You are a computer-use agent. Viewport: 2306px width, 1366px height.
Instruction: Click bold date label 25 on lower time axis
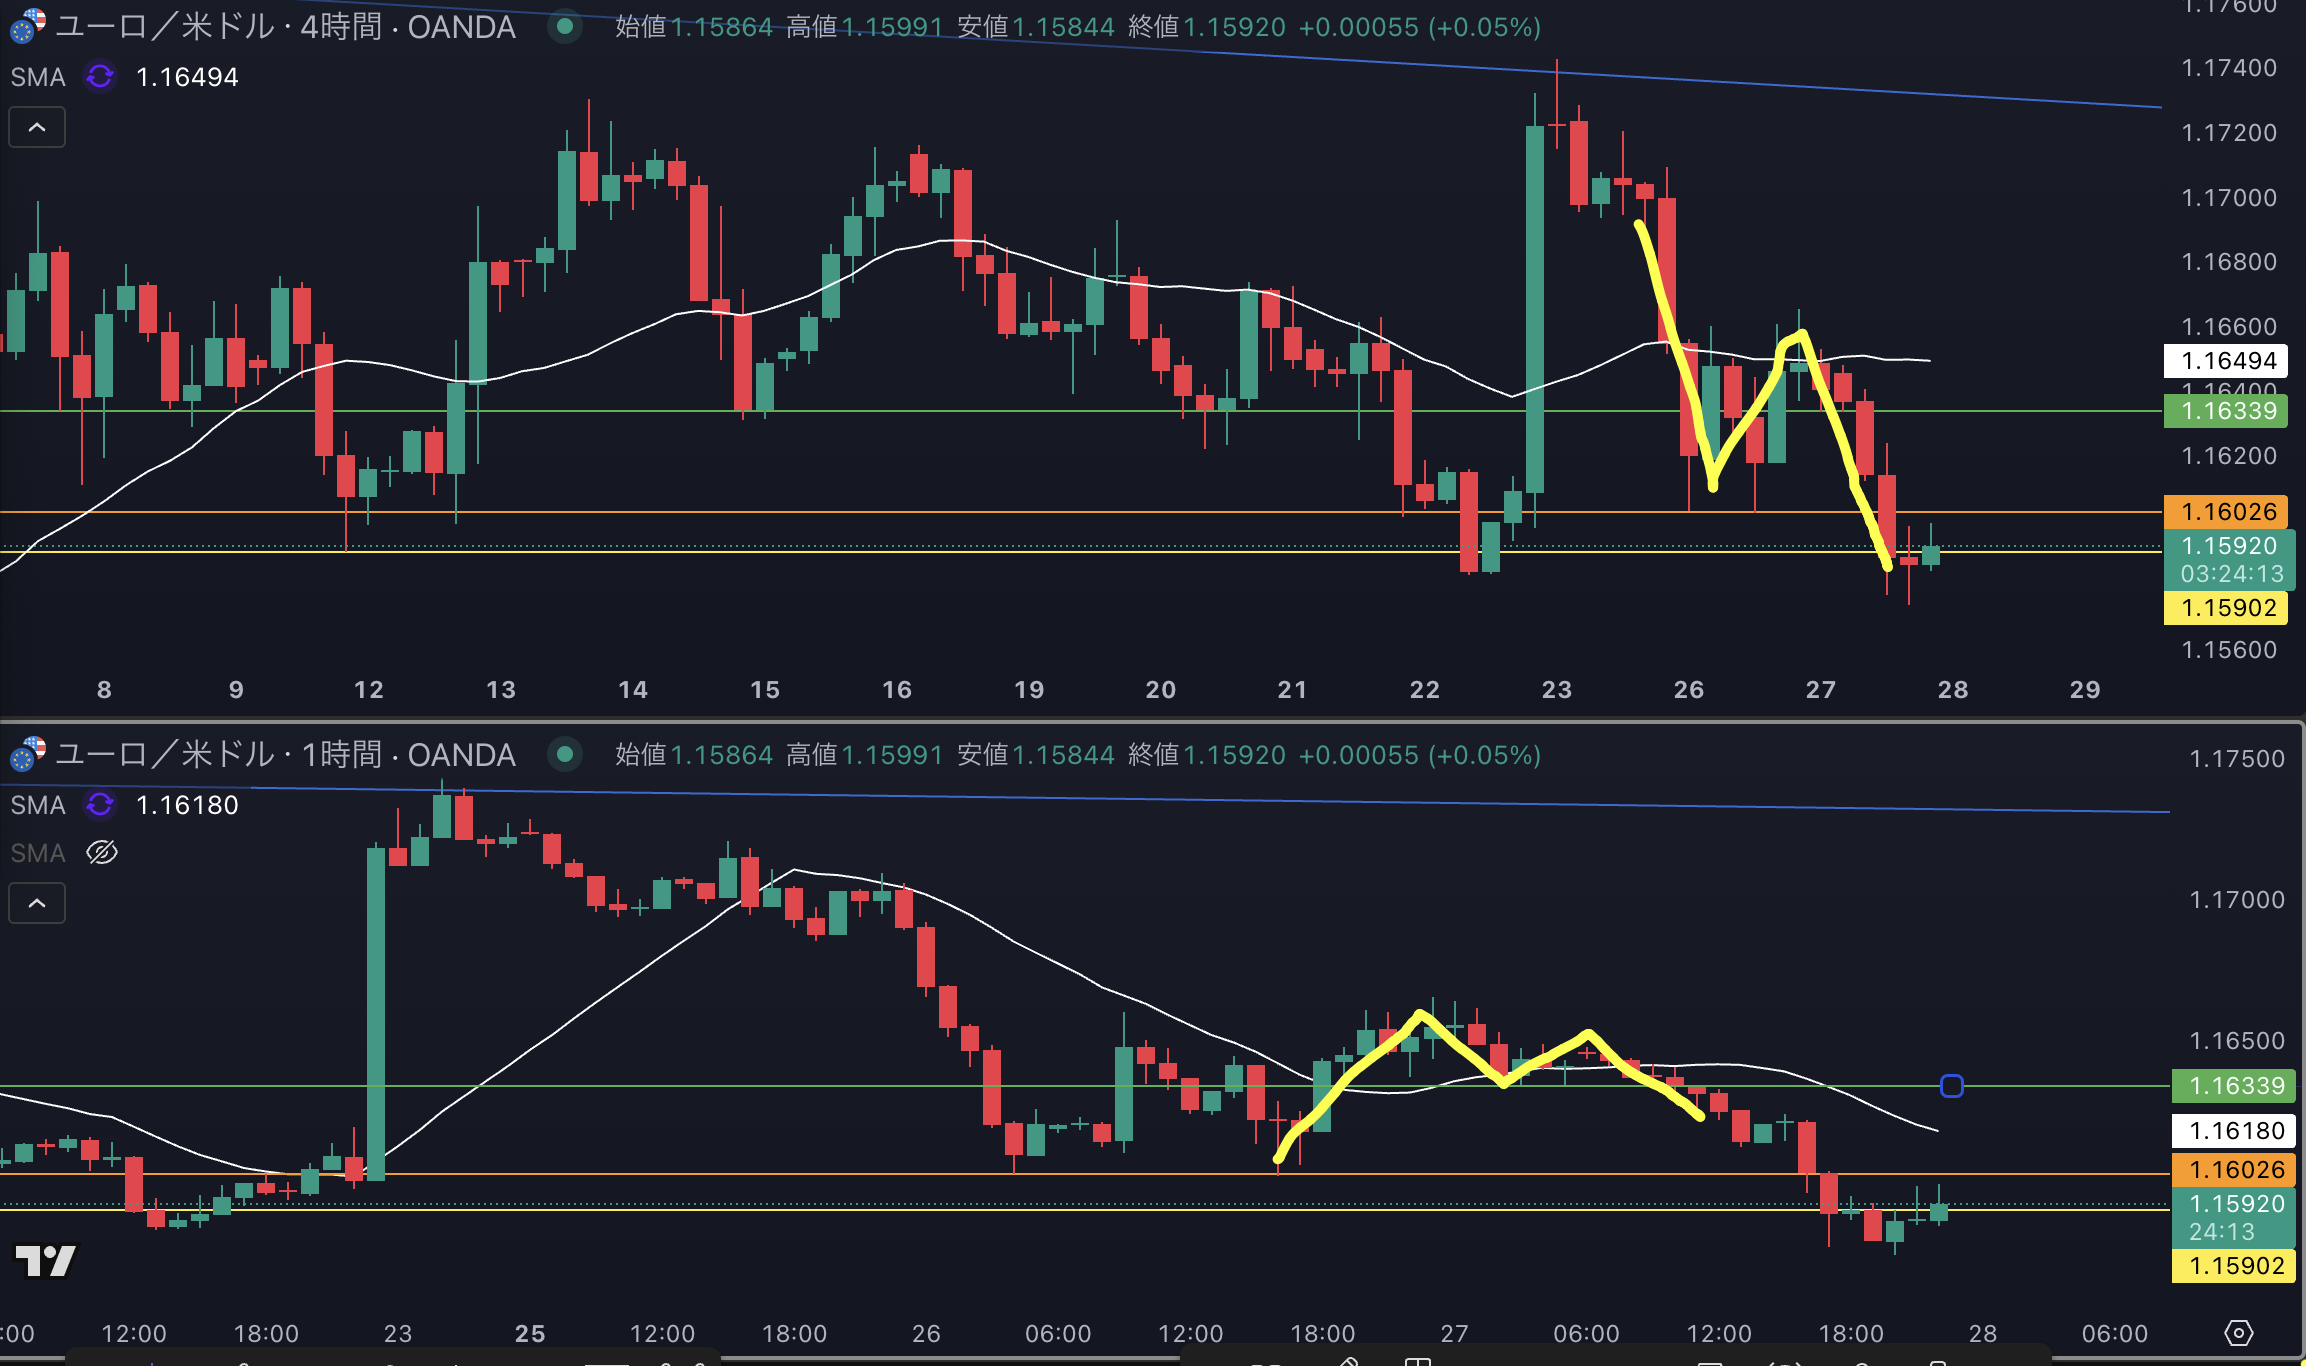[x=530, y=1333]
